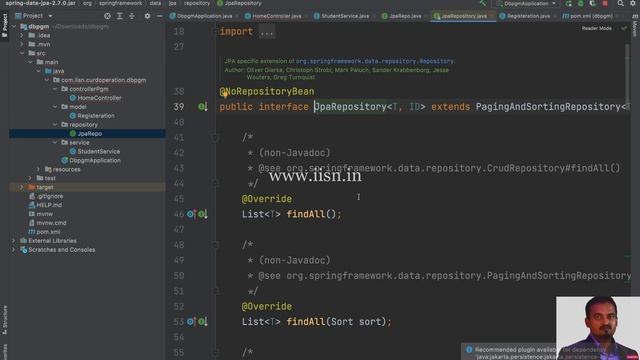Click jpa breadcrumb in navigation bar

click(172, 3)
